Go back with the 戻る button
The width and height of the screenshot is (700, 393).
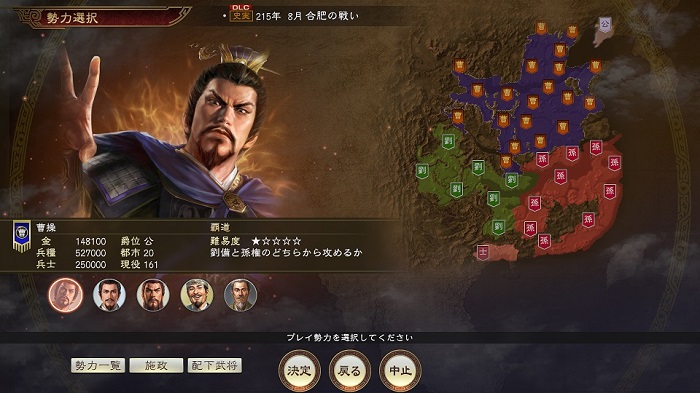350,370
